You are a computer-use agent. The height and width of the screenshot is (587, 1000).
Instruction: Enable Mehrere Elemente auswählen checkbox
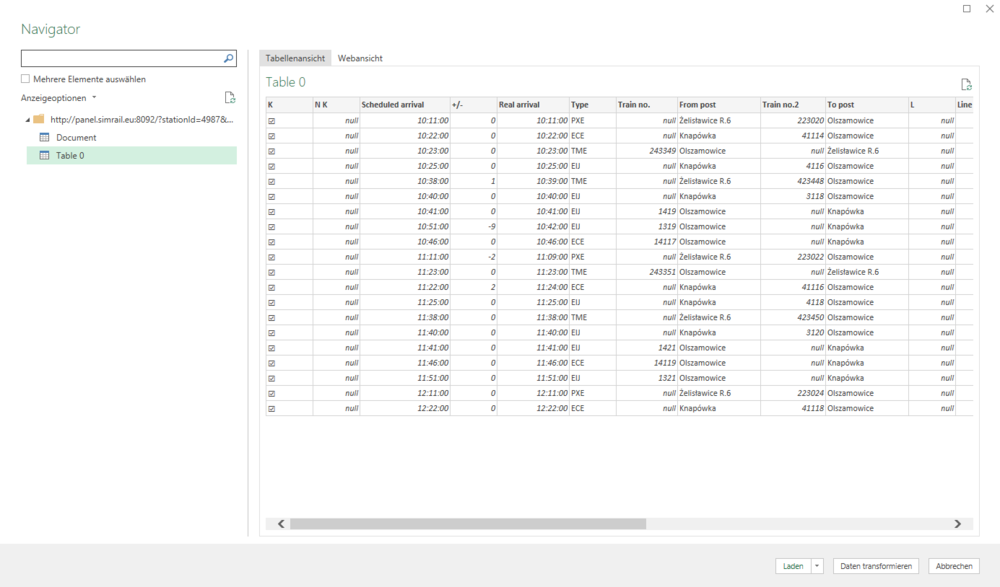coord(26,79)
